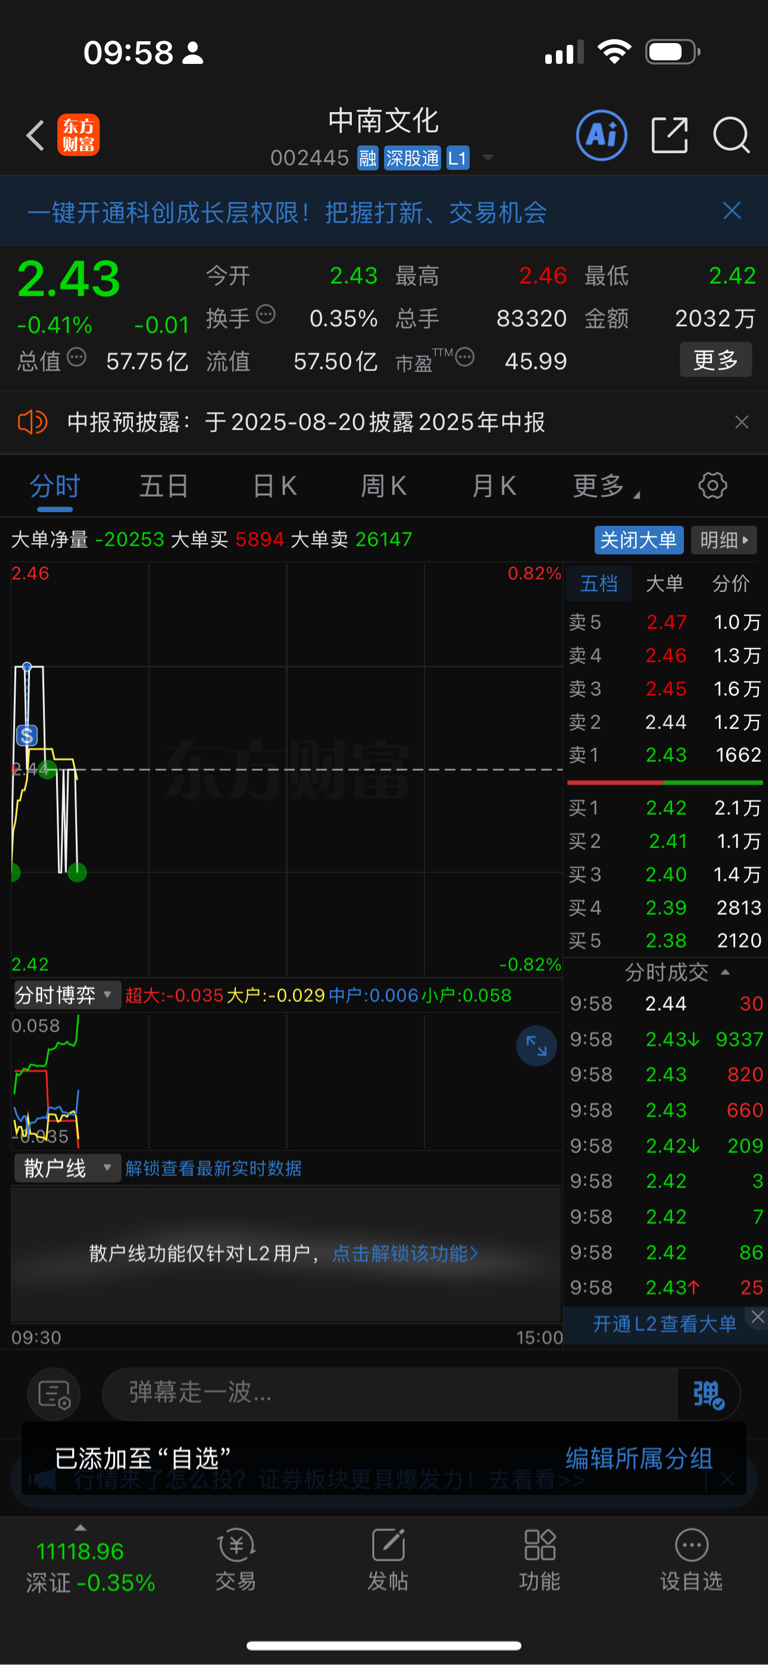Open the danmaku list icon
Image resolution: width=768 pixels, height=1665 pixels.
pos(54,1394)
